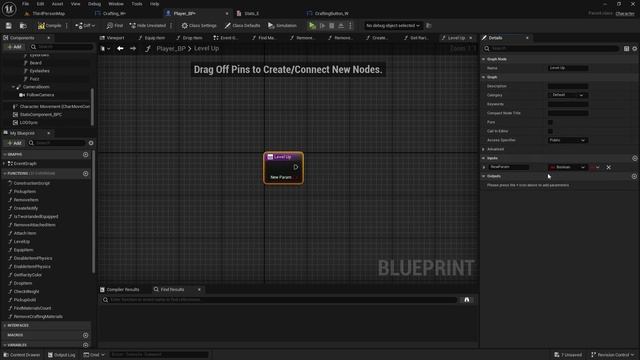
Task: Toggle the Pure checkbox
Action: [x=550, y=122]
